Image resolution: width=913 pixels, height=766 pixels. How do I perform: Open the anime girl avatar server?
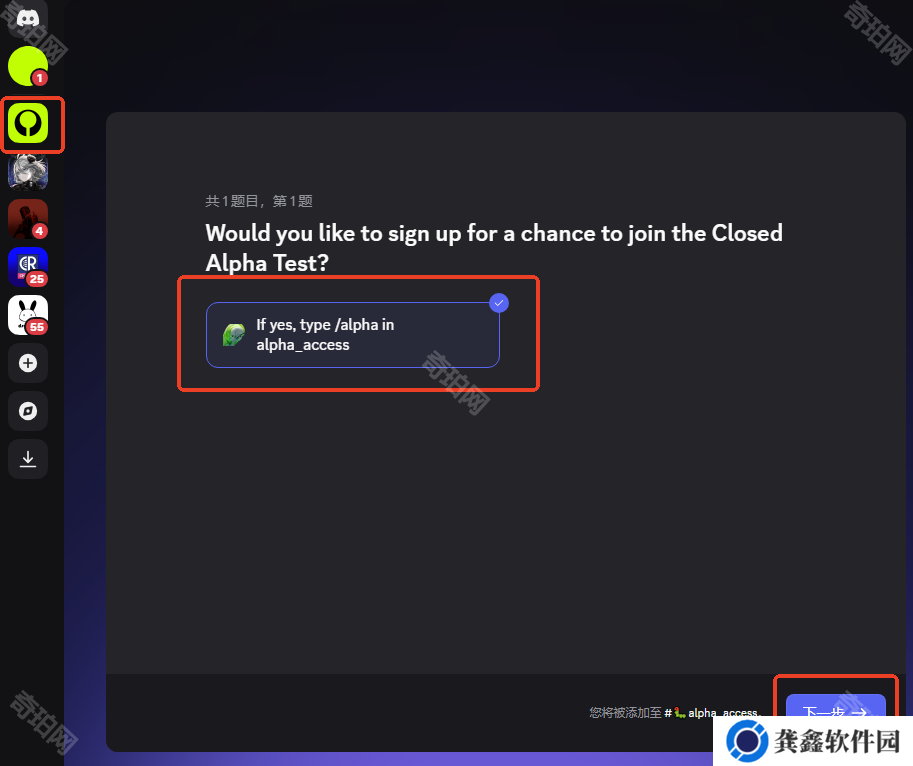27,172
